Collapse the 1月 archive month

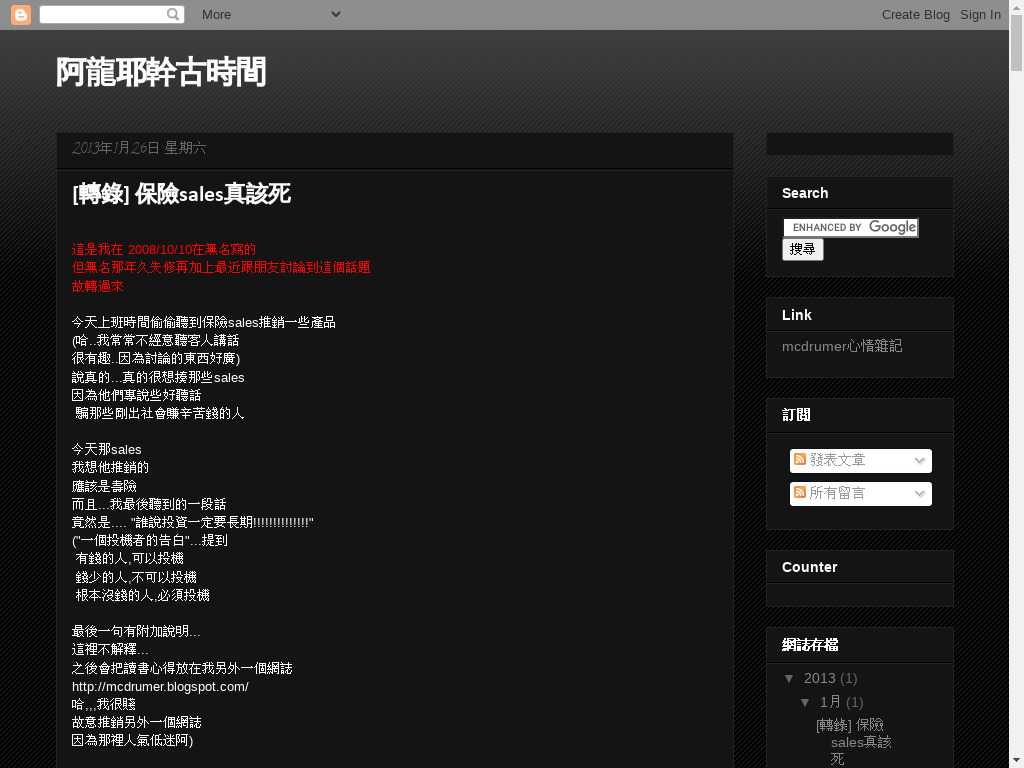point(806,702)
